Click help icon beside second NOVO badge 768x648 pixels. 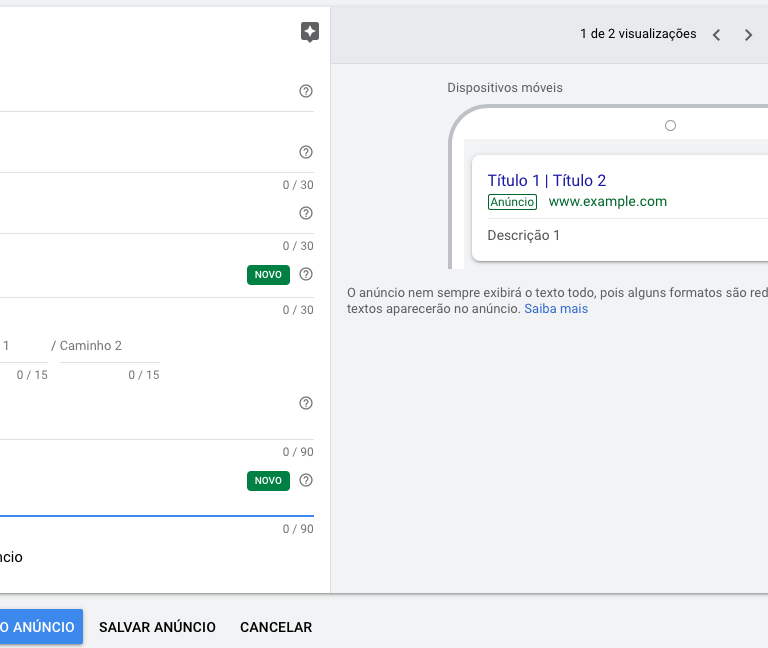tap(306, 480)
